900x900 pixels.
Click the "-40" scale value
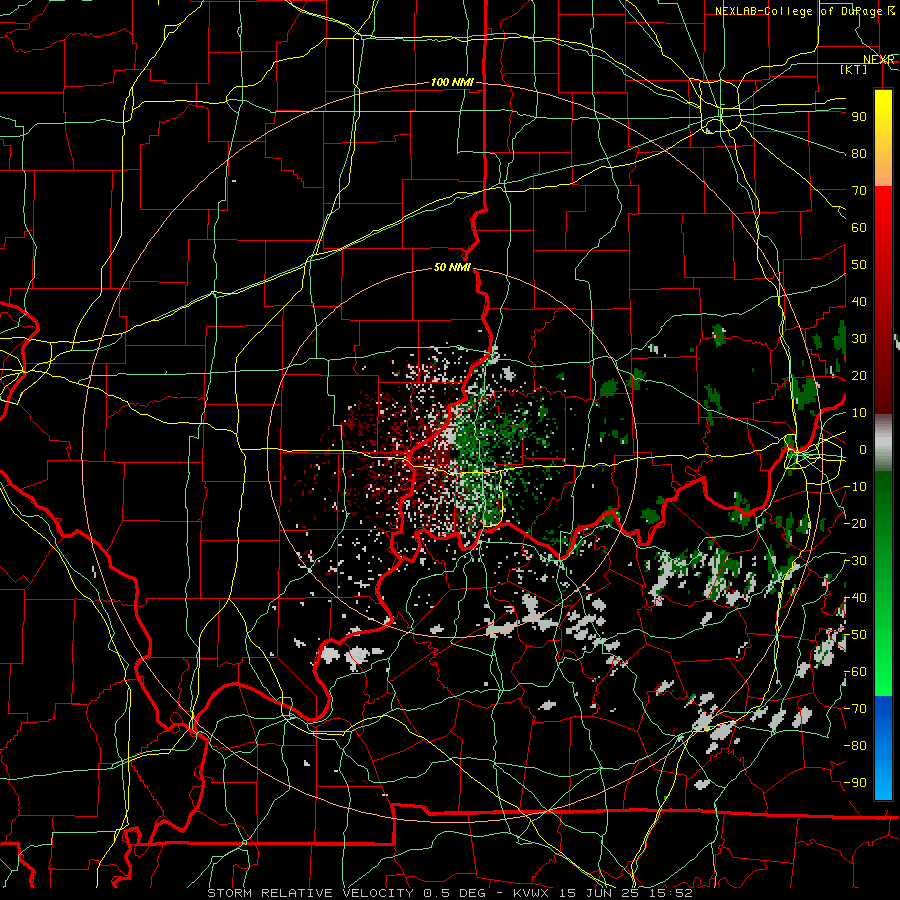855,598
